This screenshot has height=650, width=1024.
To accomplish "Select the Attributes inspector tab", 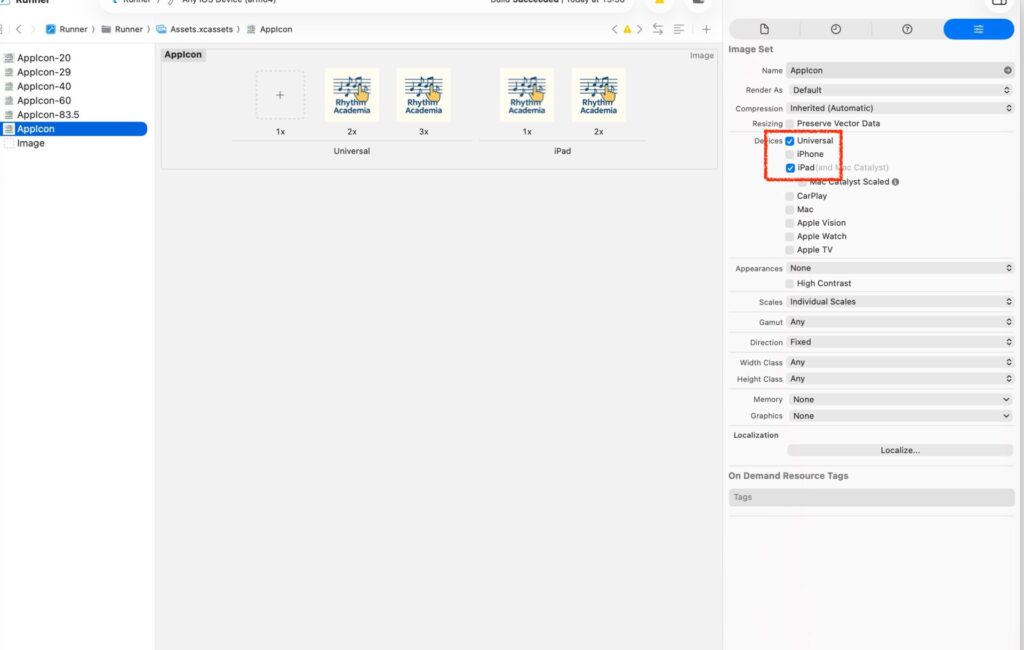I will [x=978, y=29].
